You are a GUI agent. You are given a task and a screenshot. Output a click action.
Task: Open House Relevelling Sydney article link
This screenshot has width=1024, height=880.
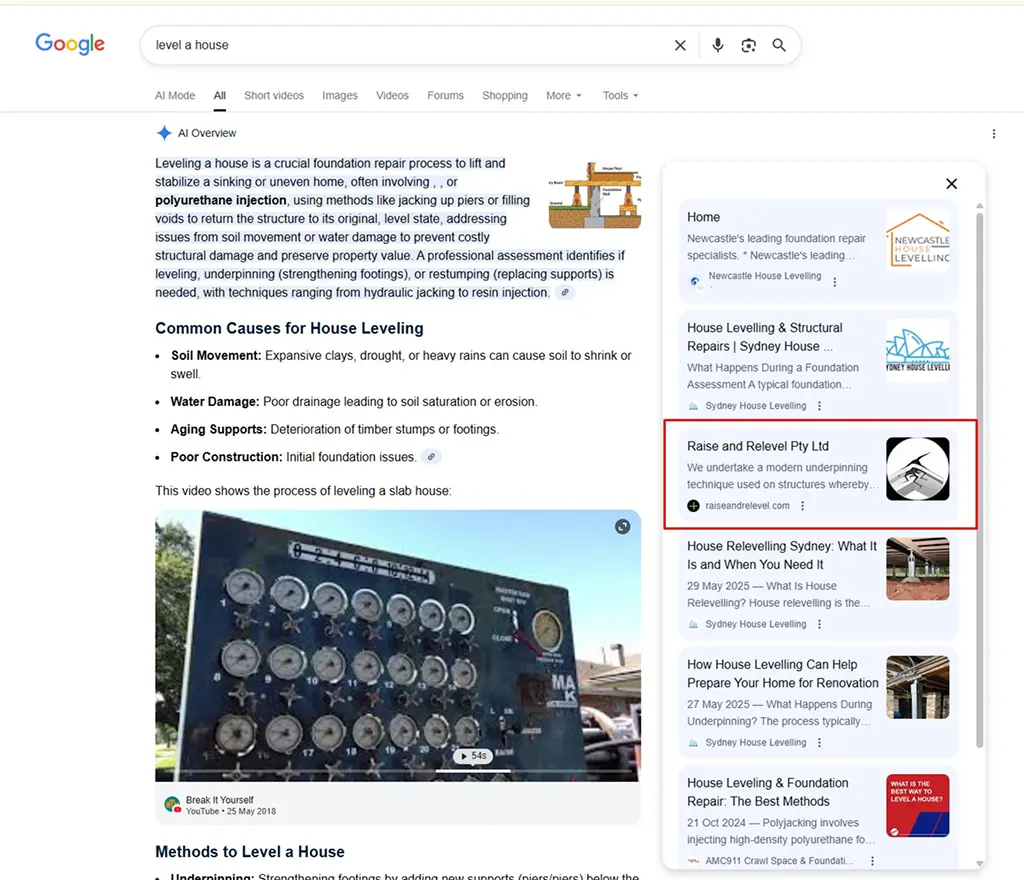pos(781,555)
